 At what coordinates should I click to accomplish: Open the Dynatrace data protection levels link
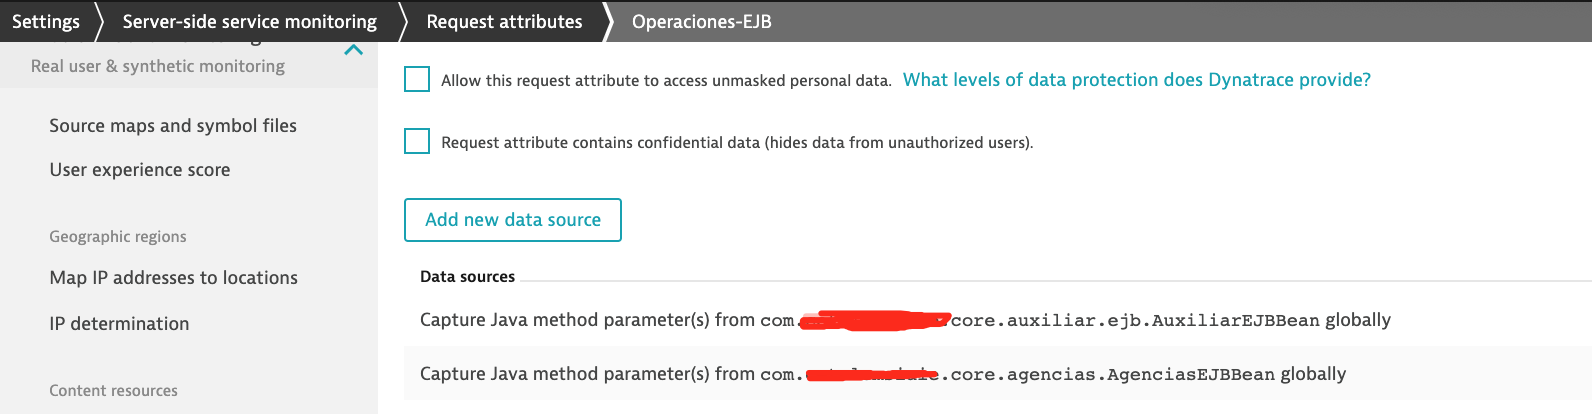(1136, 80)
